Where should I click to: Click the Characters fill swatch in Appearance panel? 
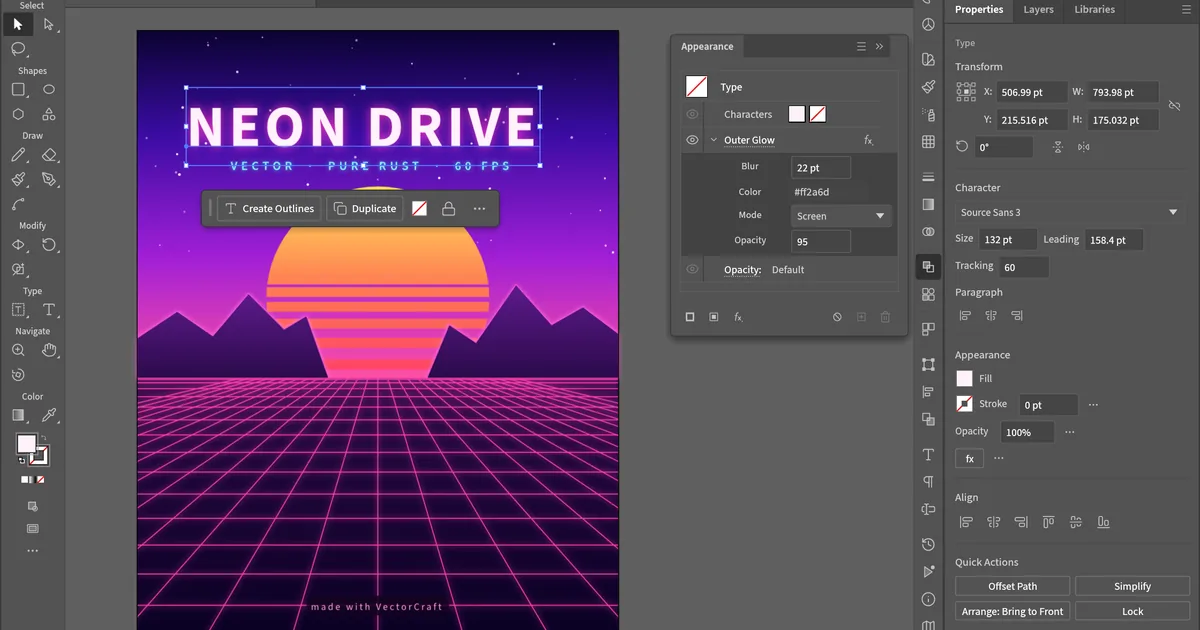coord(797,114)
